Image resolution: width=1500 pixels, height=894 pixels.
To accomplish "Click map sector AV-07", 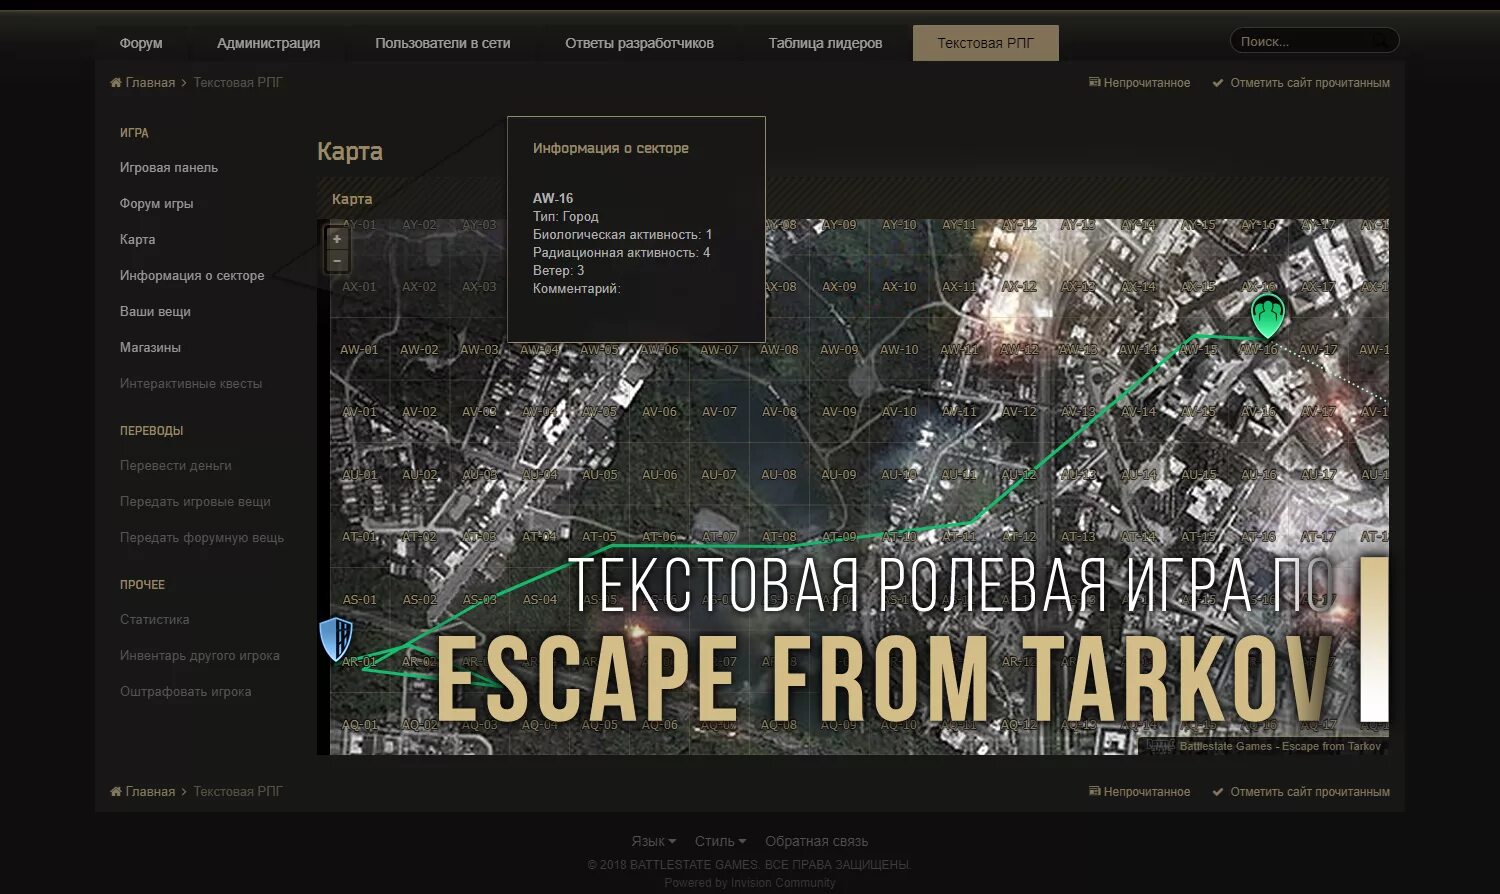I will 719,412.
